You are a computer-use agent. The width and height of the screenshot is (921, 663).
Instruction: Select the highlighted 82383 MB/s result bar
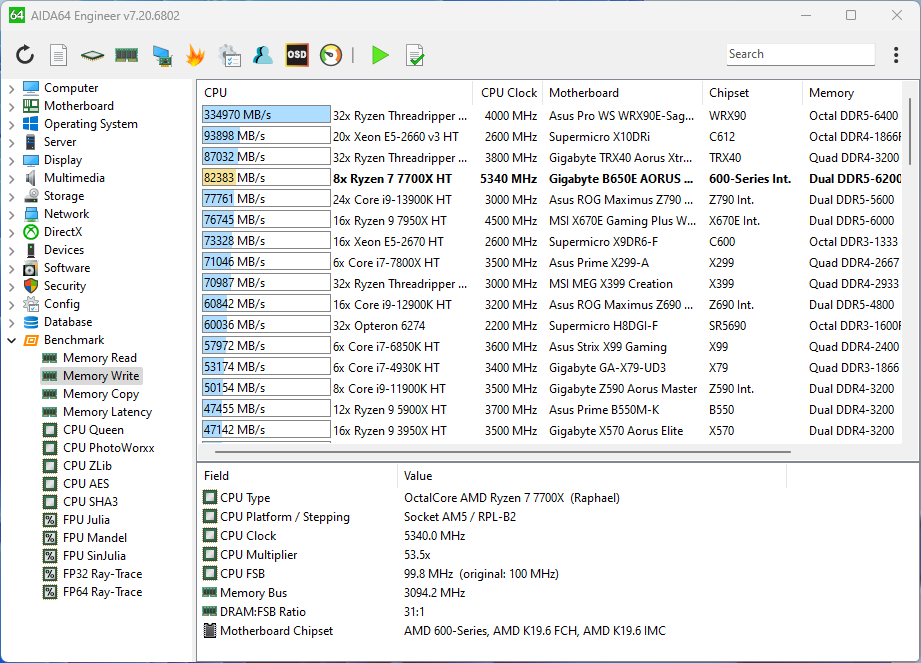pyautogui.click(x=266, y=177)
